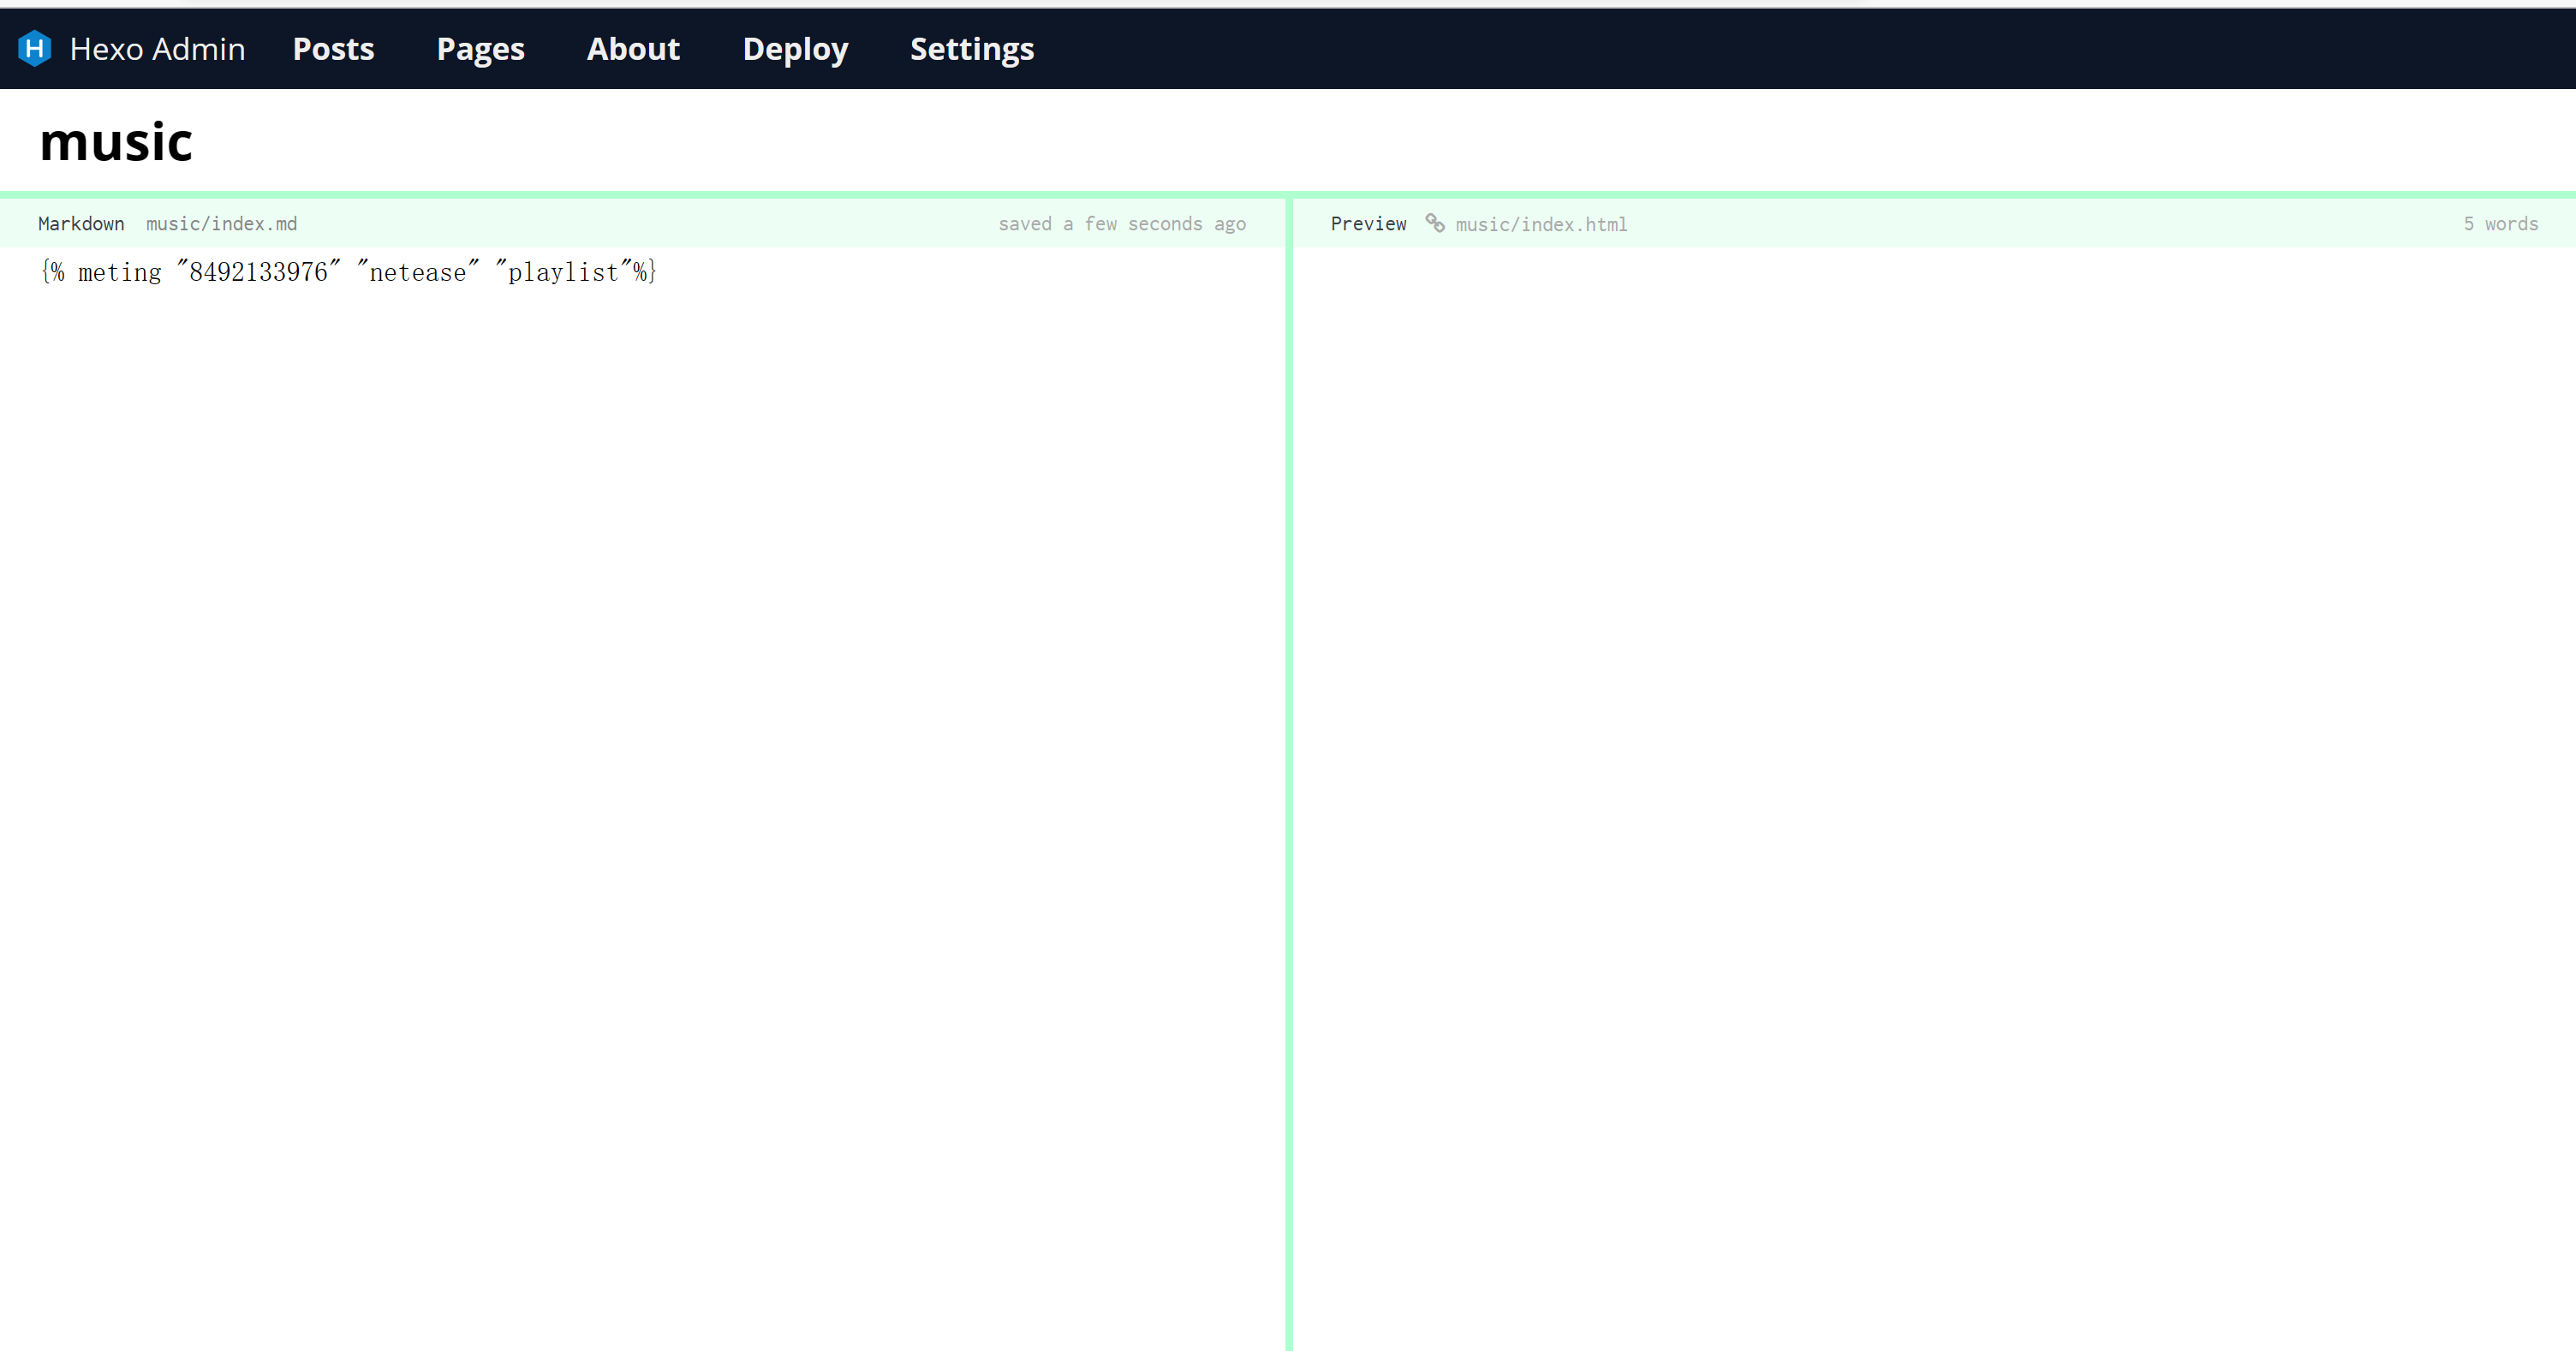Viewport: 2576px width, 1351px height.
Task: Click the Hexo Admin brand text
Action: (x=157, y=49)
